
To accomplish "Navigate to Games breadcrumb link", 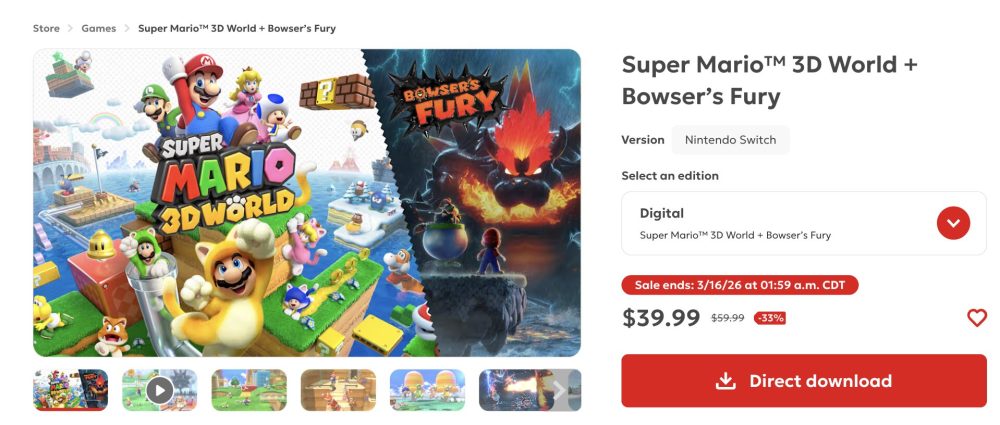I will point(98,29).
